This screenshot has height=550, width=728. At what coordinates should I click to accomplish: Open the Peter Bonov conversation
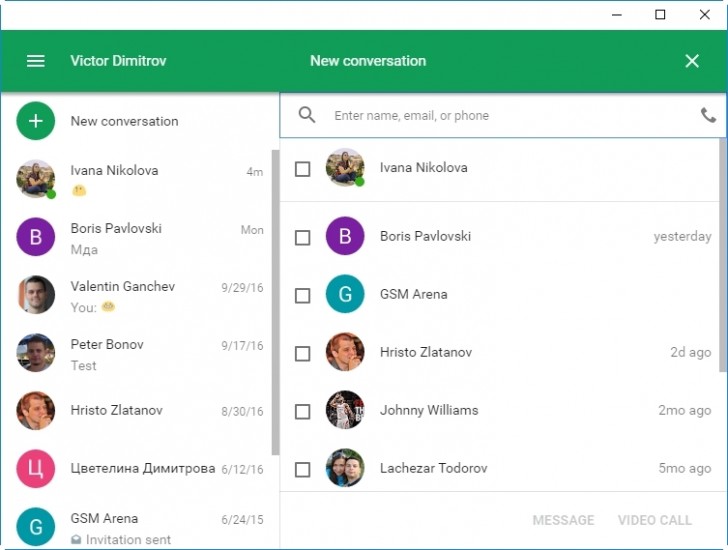[139, 353]
